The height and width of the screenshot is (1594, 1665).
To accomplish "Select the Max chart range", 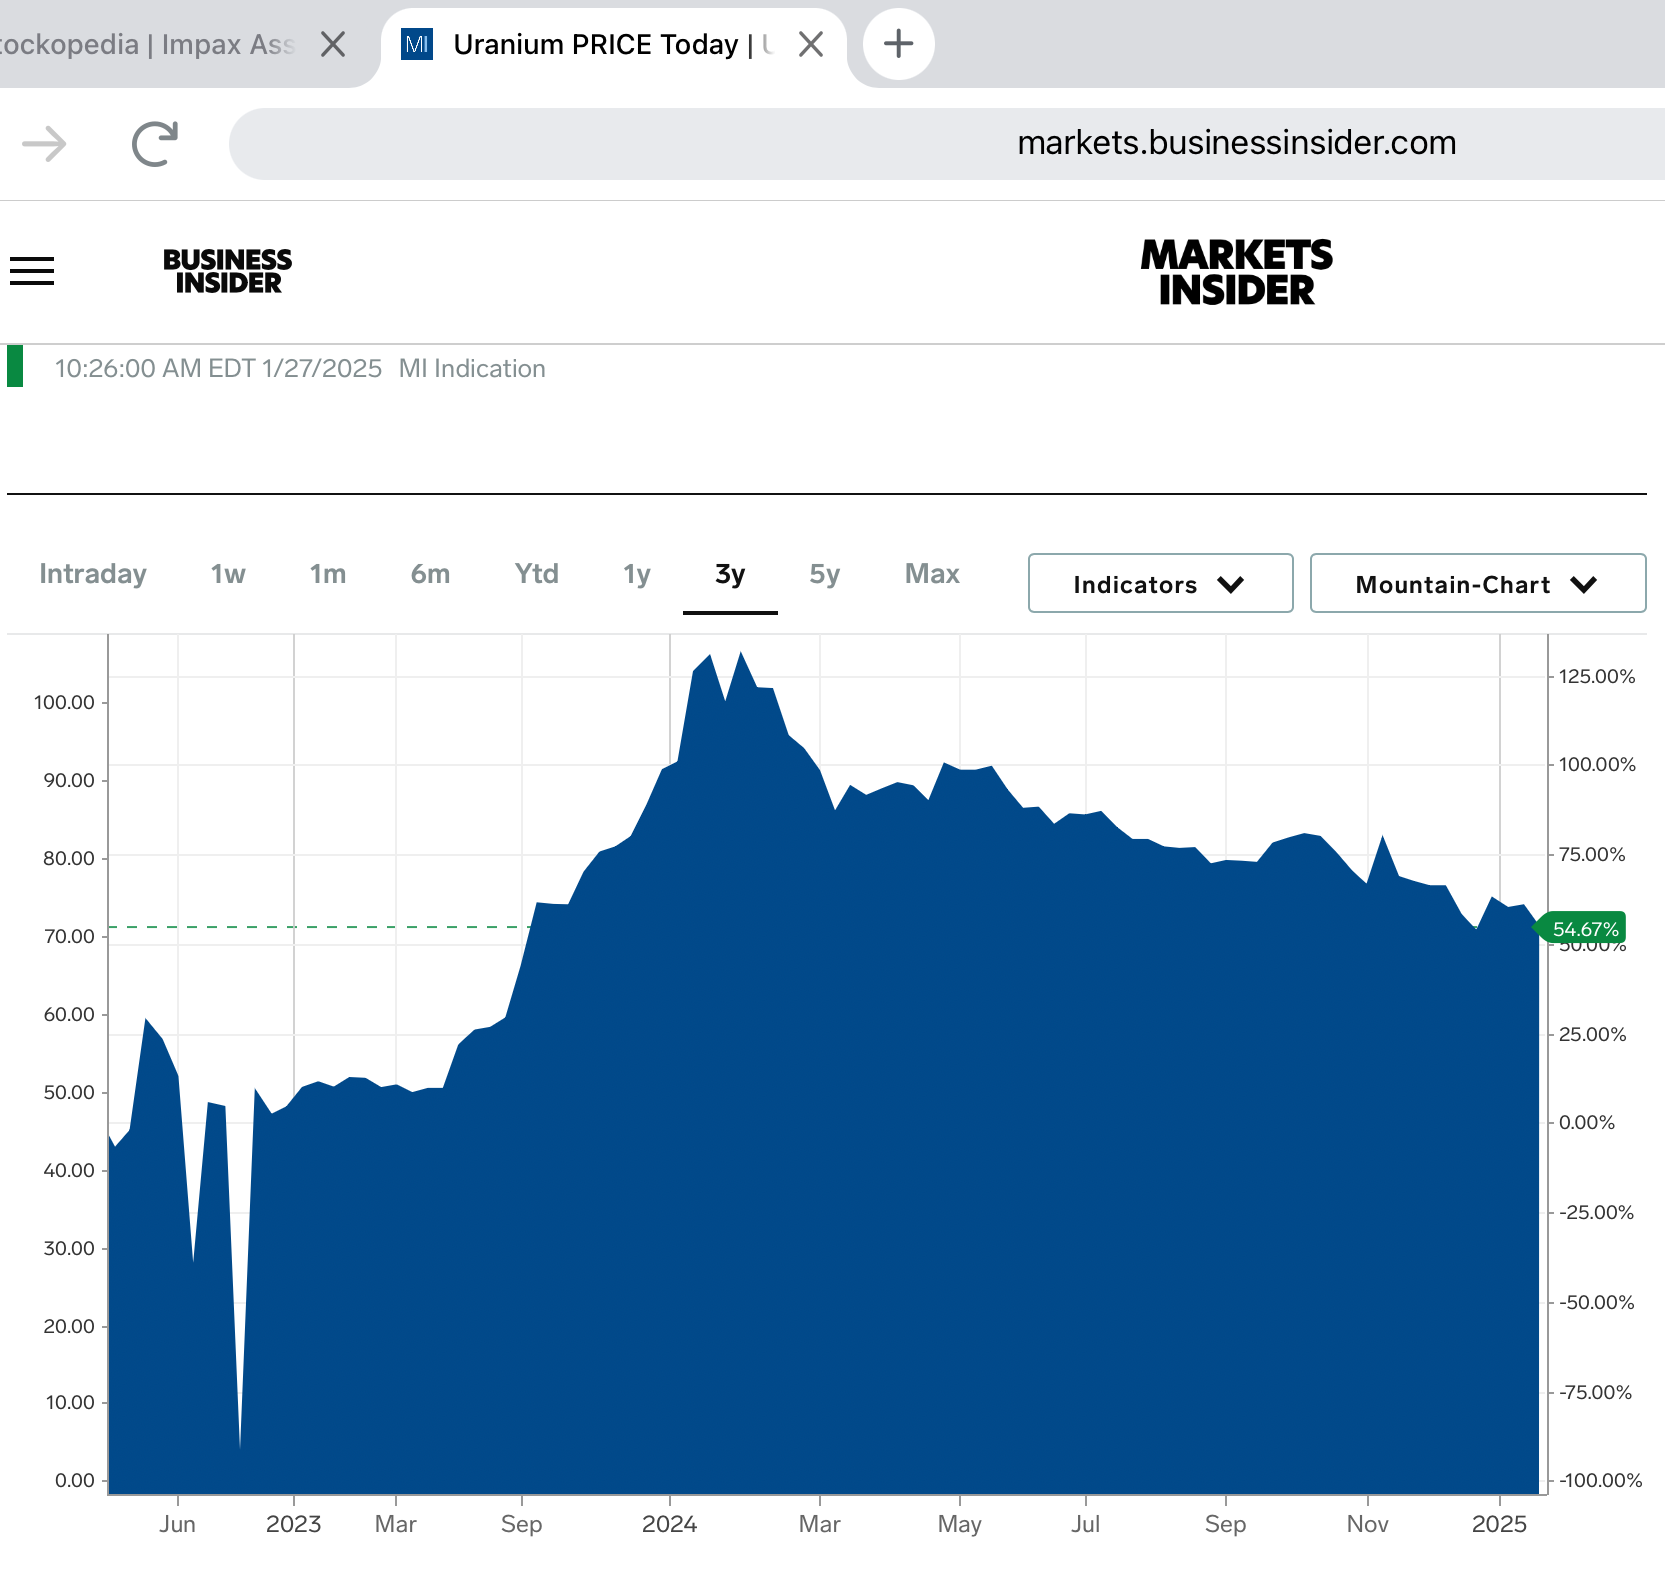I will coord(932,574).
